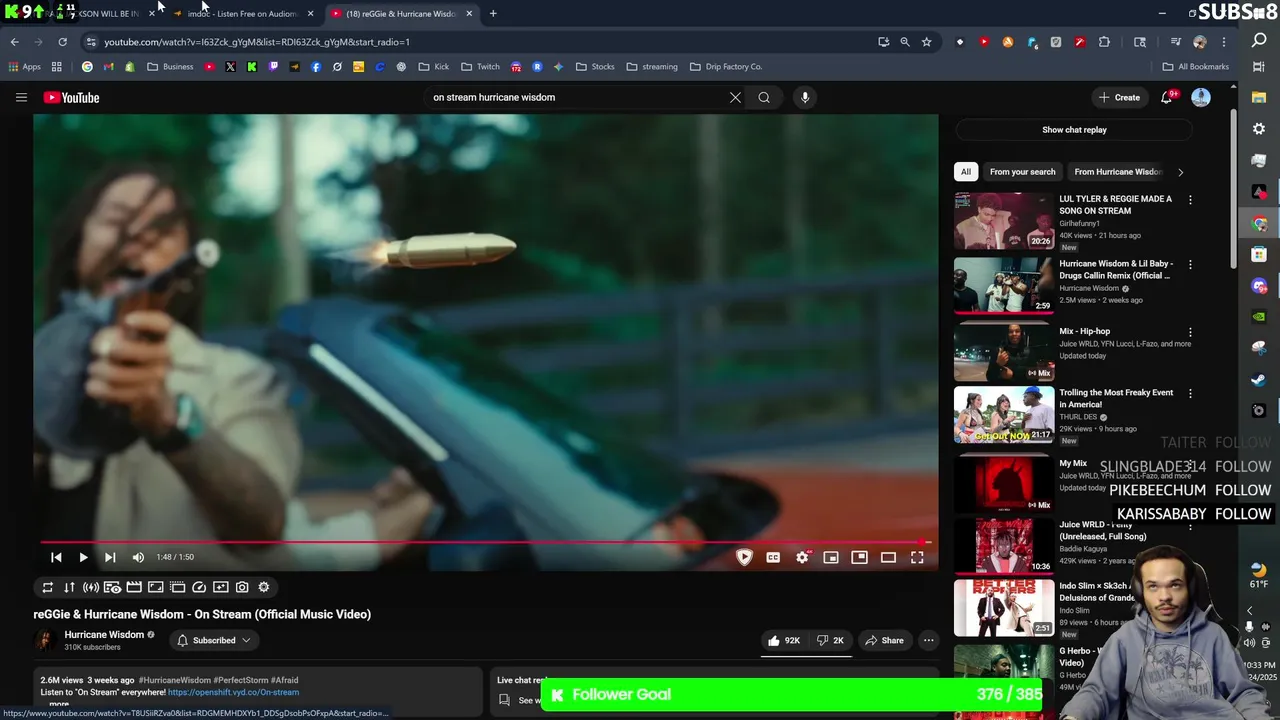Mute the video volume
Viewport: 1280px width, 720px height.
[138, 557]
